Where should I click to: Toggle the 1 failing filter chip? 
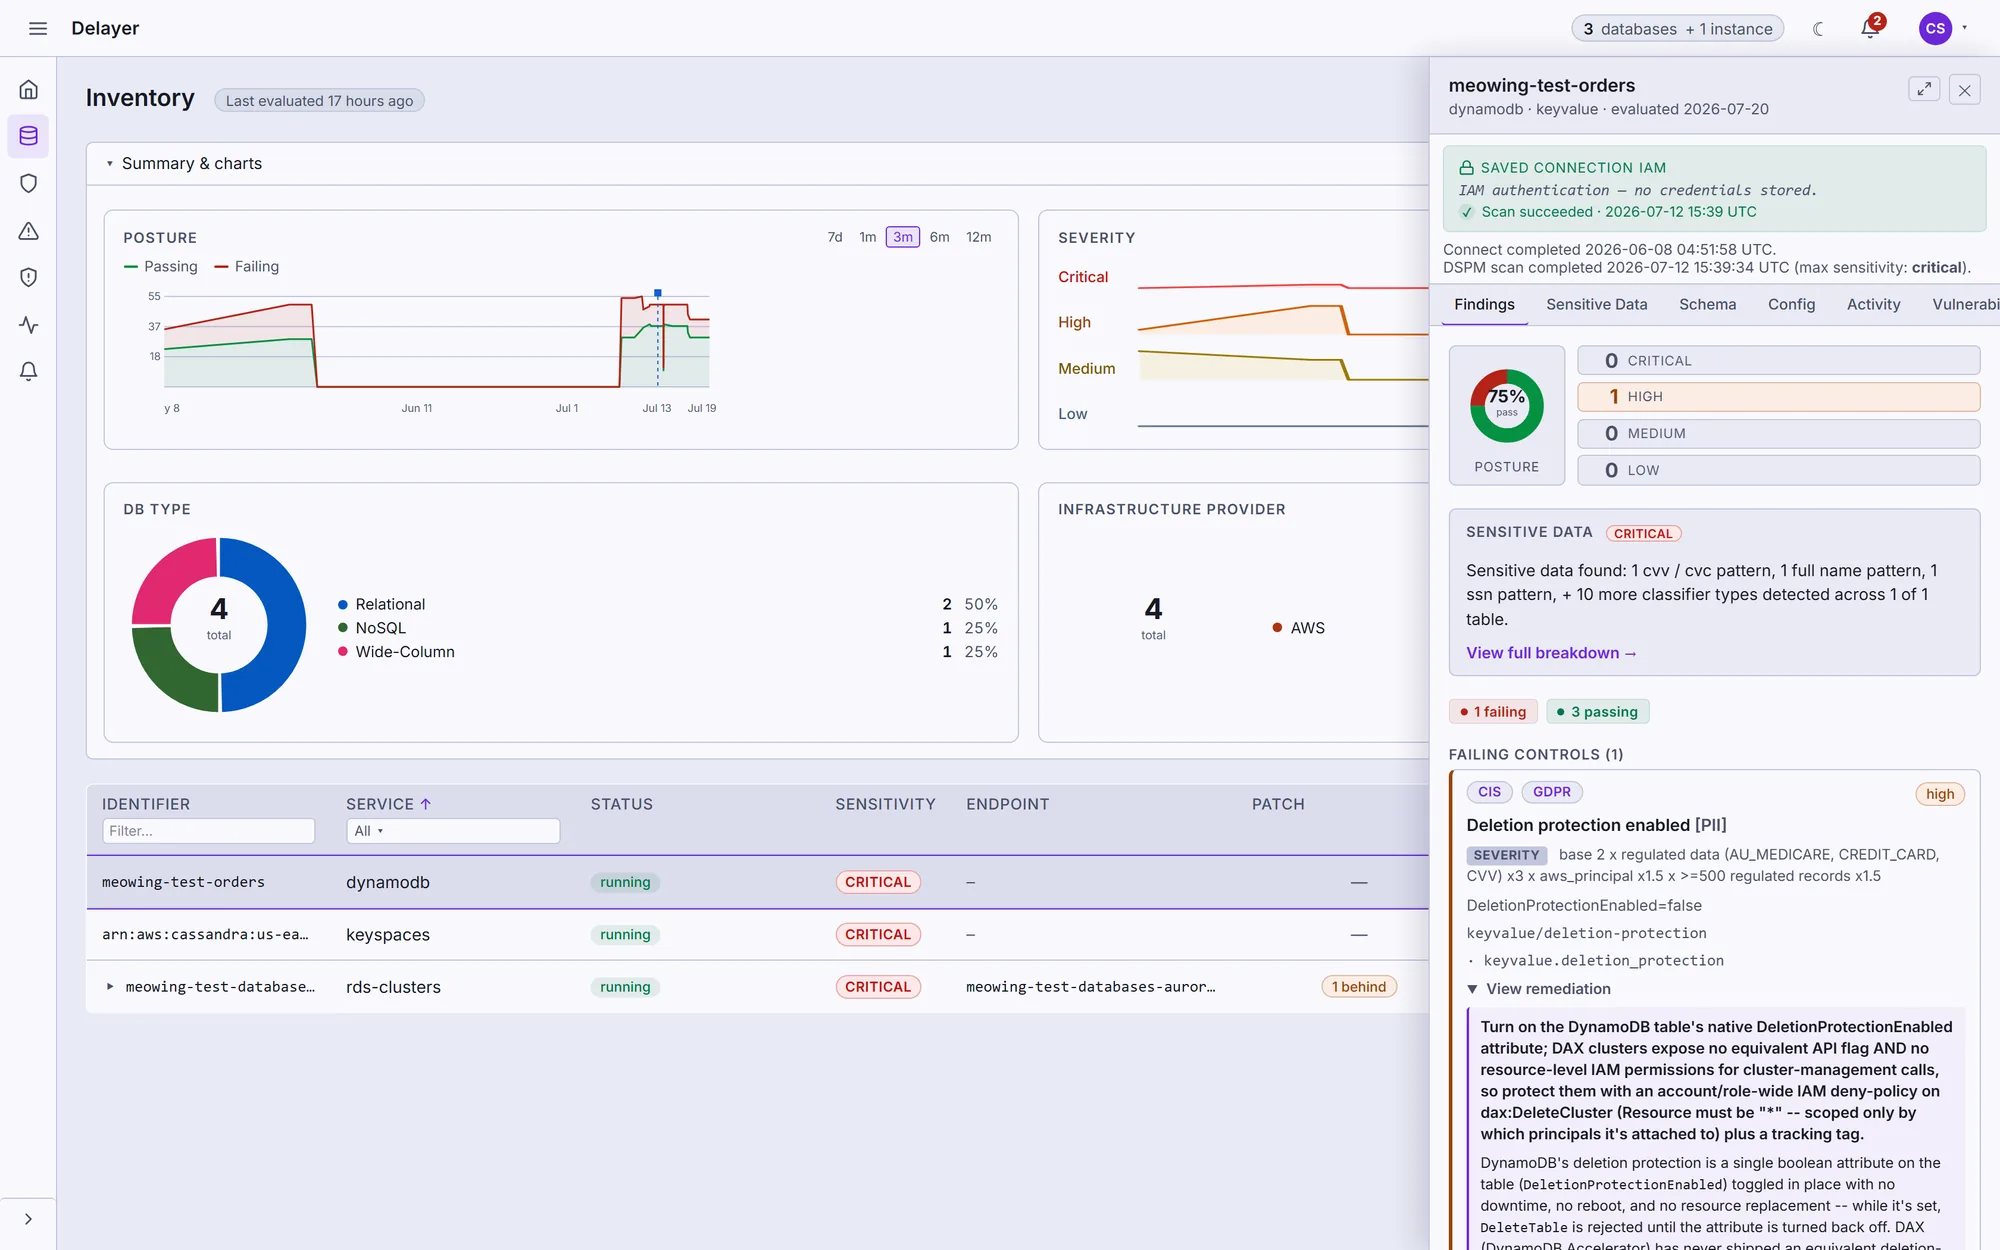[x=1493, y=712]
